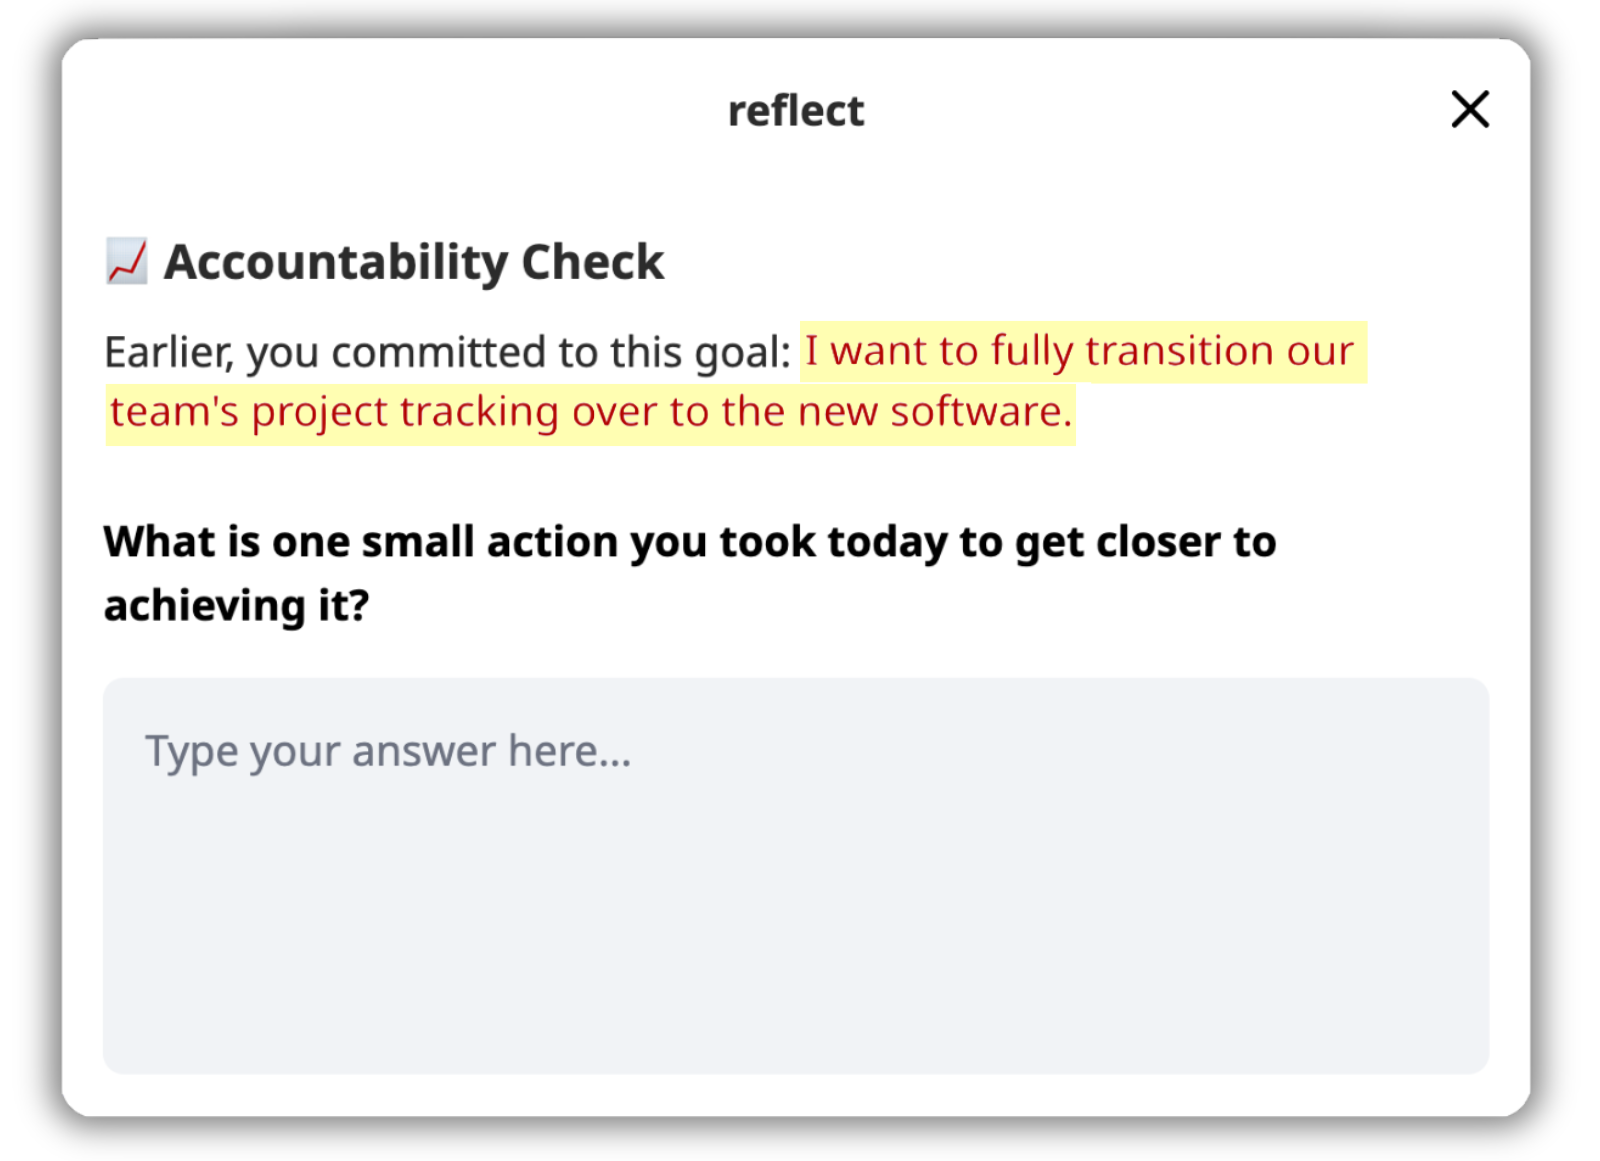This screenshot has height=1161, width=1600.
Task: Click the "achieving it?" question line
Action: pos(237,606)
